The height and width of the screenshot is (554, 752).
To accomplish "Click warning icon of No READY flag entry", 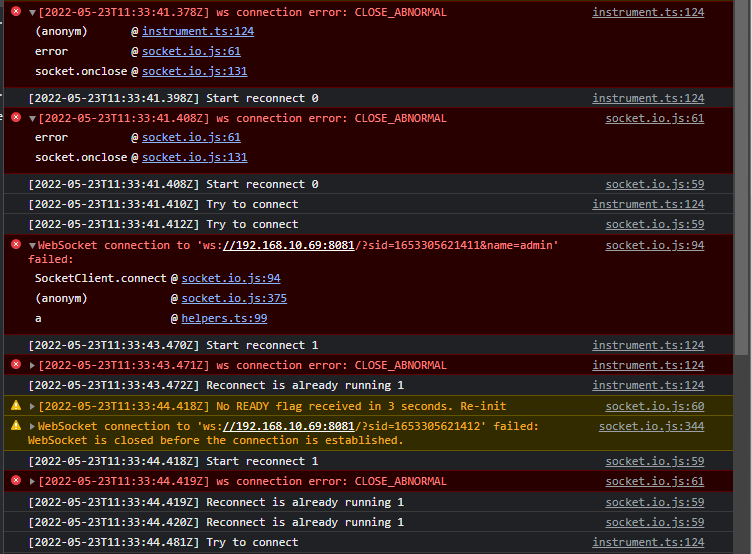I will tap(16, 406).
